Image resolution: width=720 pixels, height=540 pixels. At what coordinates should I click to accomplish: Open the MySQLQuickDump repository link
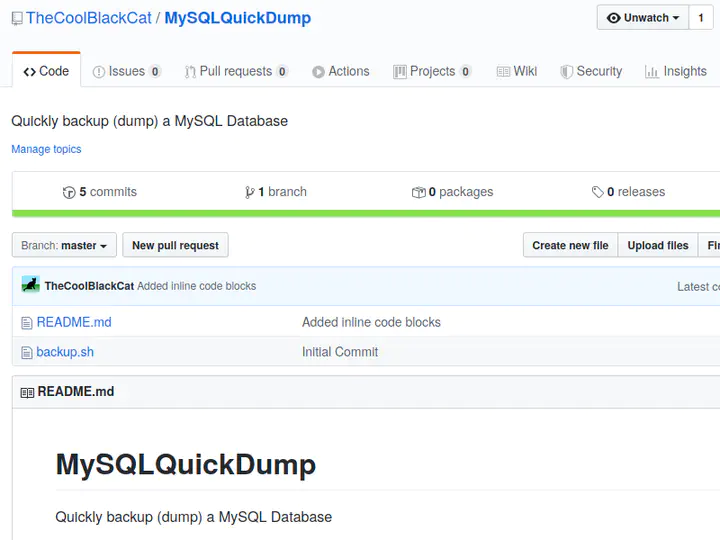click(237, 18)
